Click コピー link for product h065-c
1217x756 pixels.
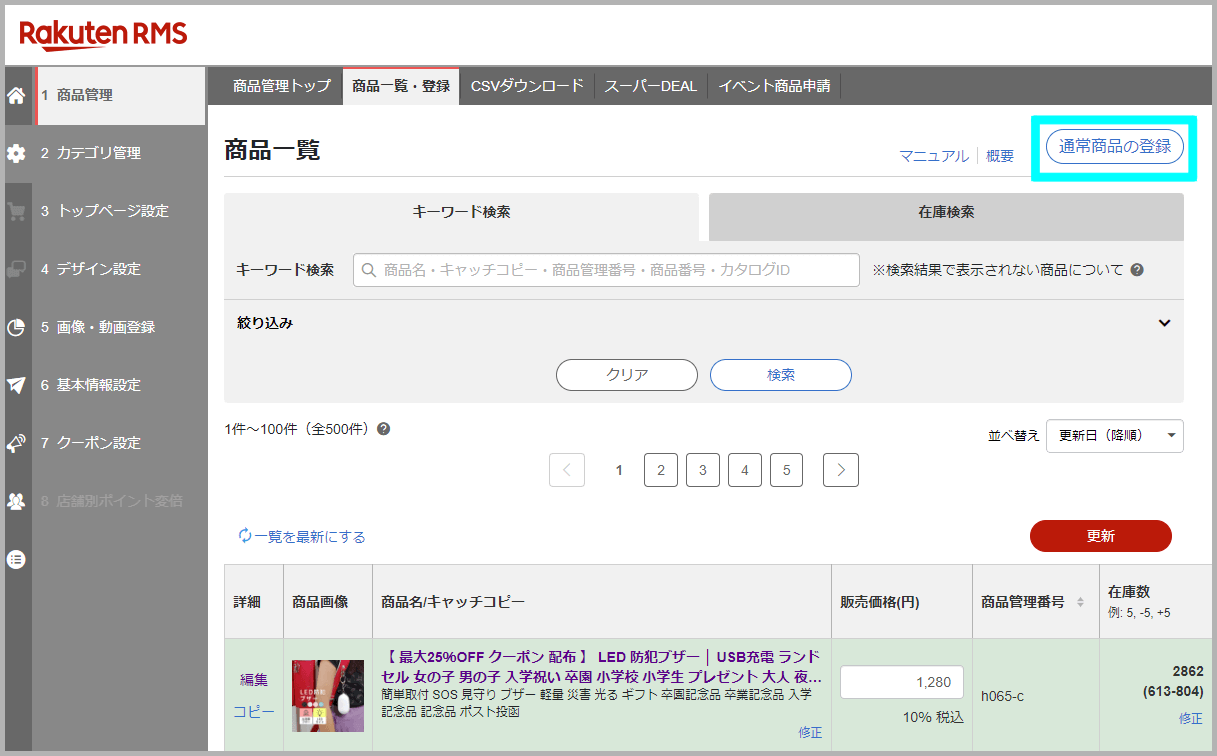pyautogui.click(x=254, y=712)
